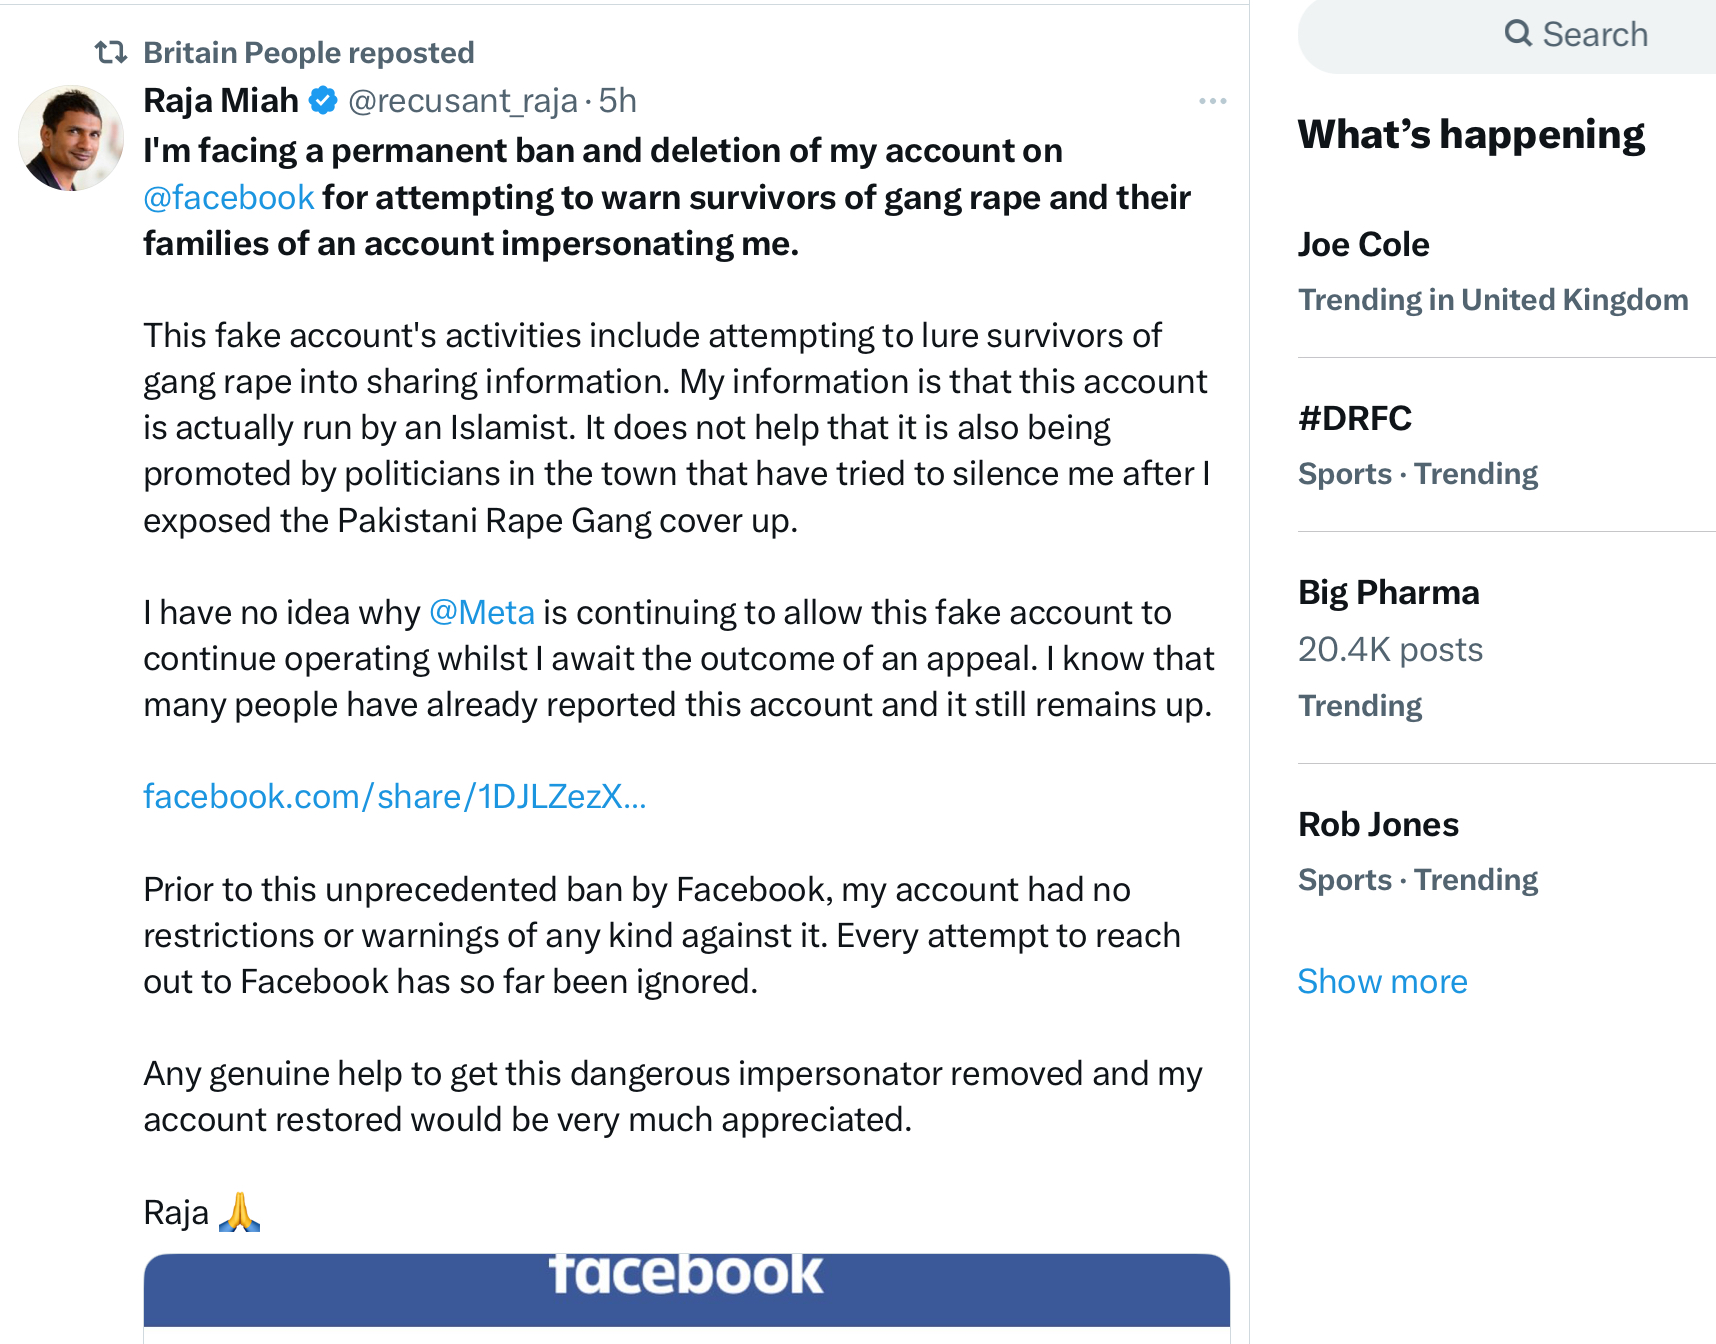
Task: Open the #DRFC trending hashtag
Action: [x=1355, y=418]
